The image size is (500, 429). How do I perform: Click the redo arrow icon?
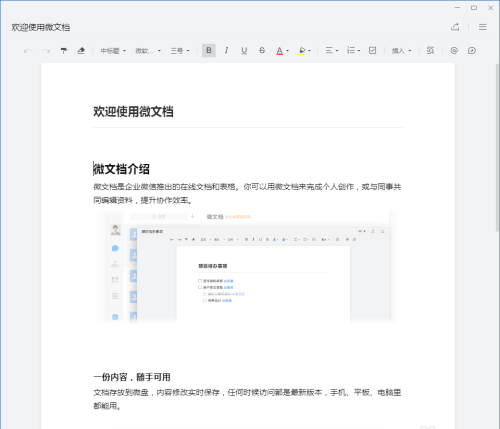46,51
